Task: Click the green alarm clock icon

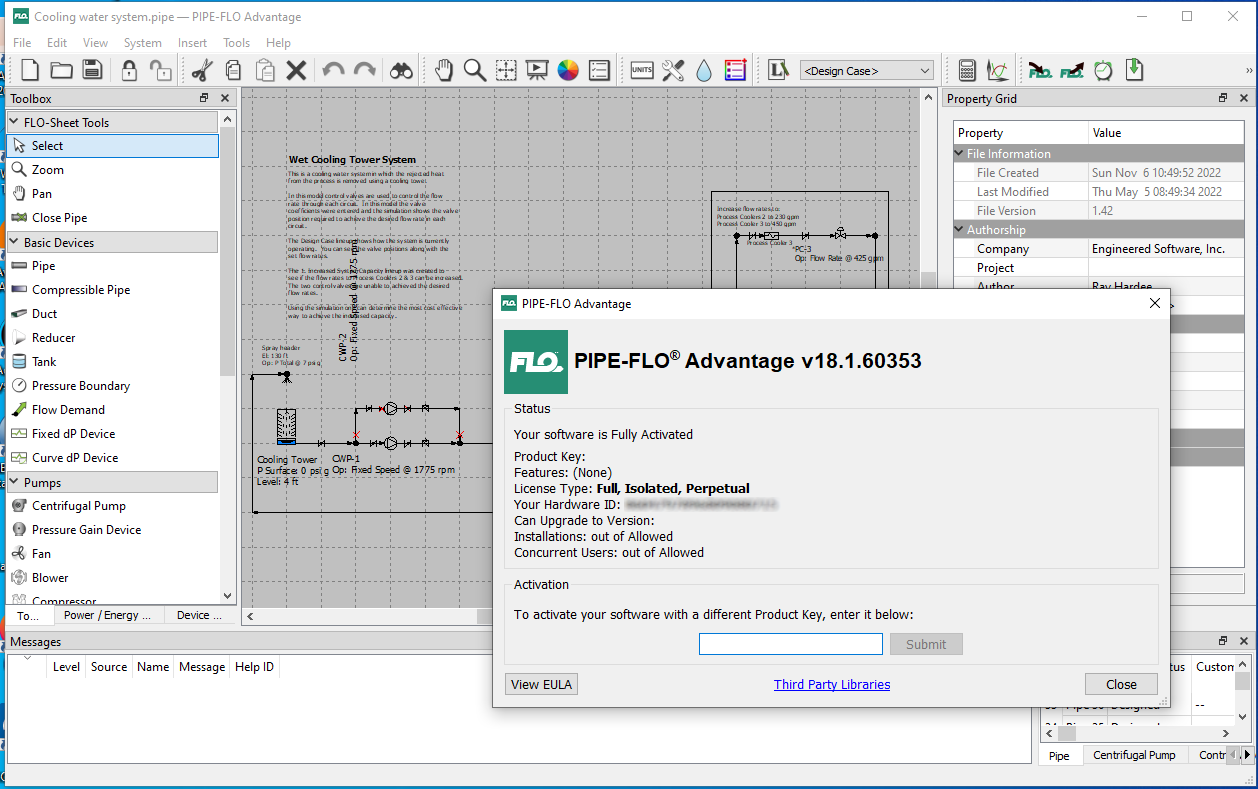Action: (x=1103, y=70)
